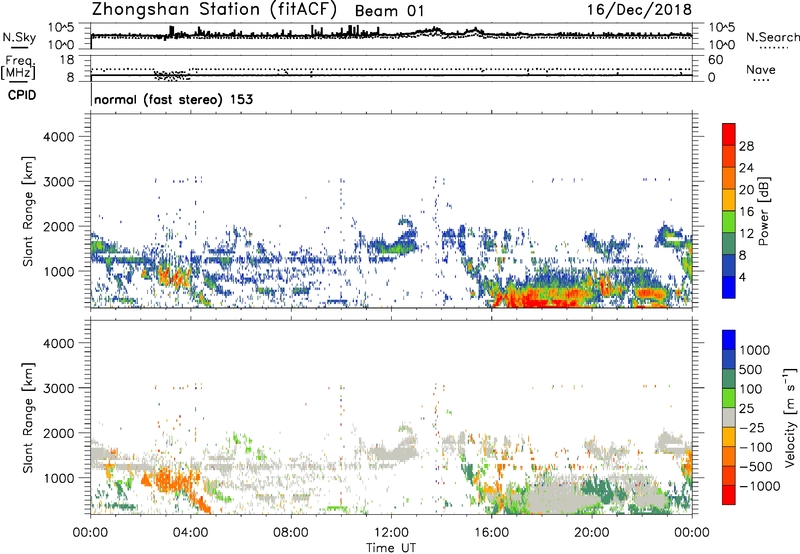Click the "N.Sky" legend label
The image size is (800, 554).
(19, 37)
